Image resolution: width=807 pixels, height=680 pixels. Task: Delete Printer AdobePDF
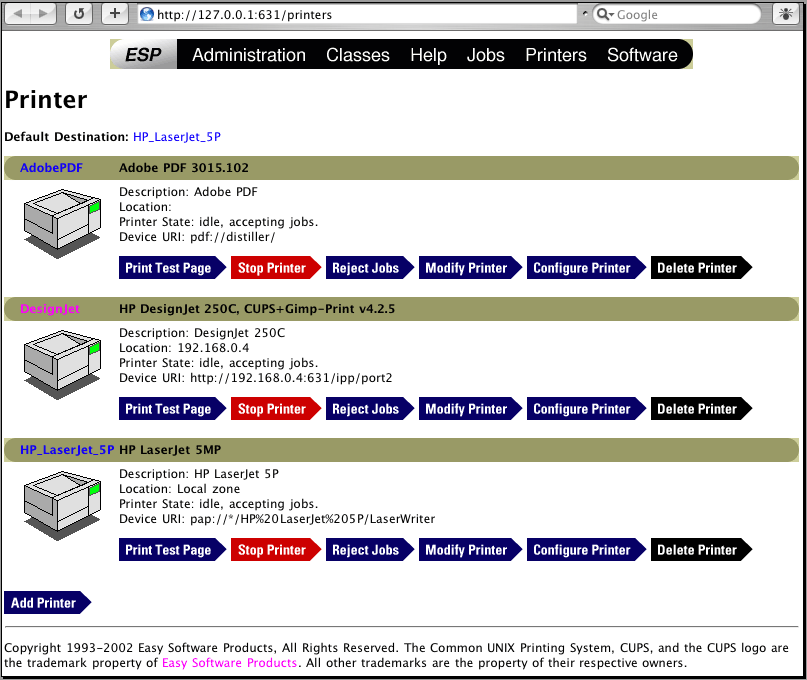pos(701,268)
